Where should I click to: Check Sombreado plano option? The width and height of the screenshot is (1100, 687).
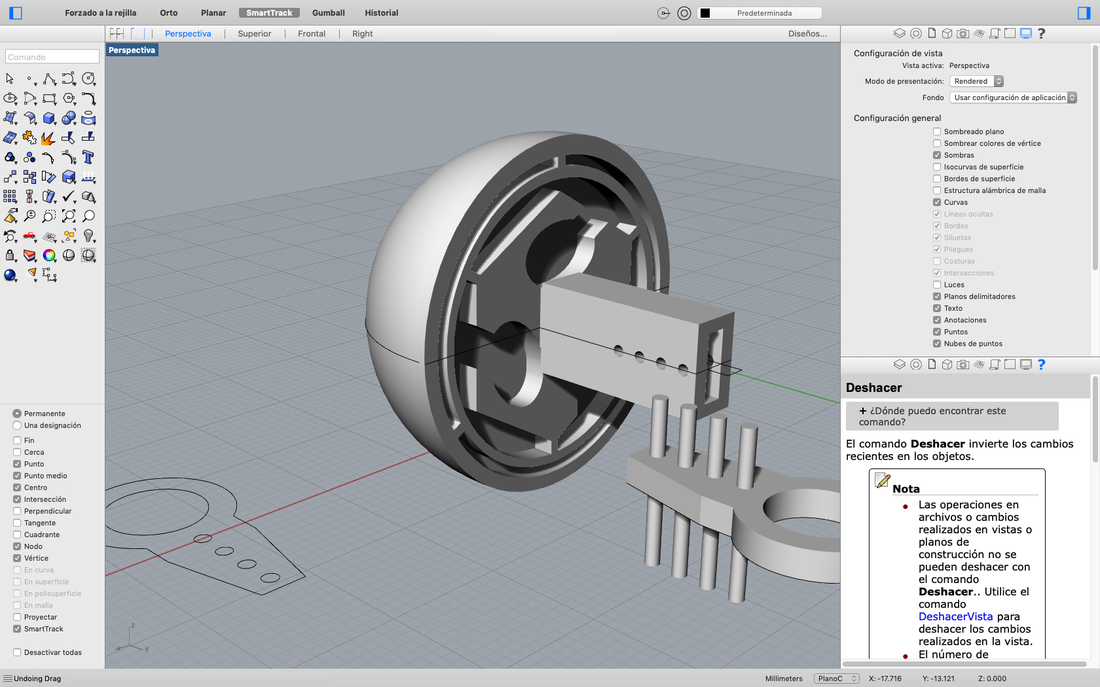937,131
